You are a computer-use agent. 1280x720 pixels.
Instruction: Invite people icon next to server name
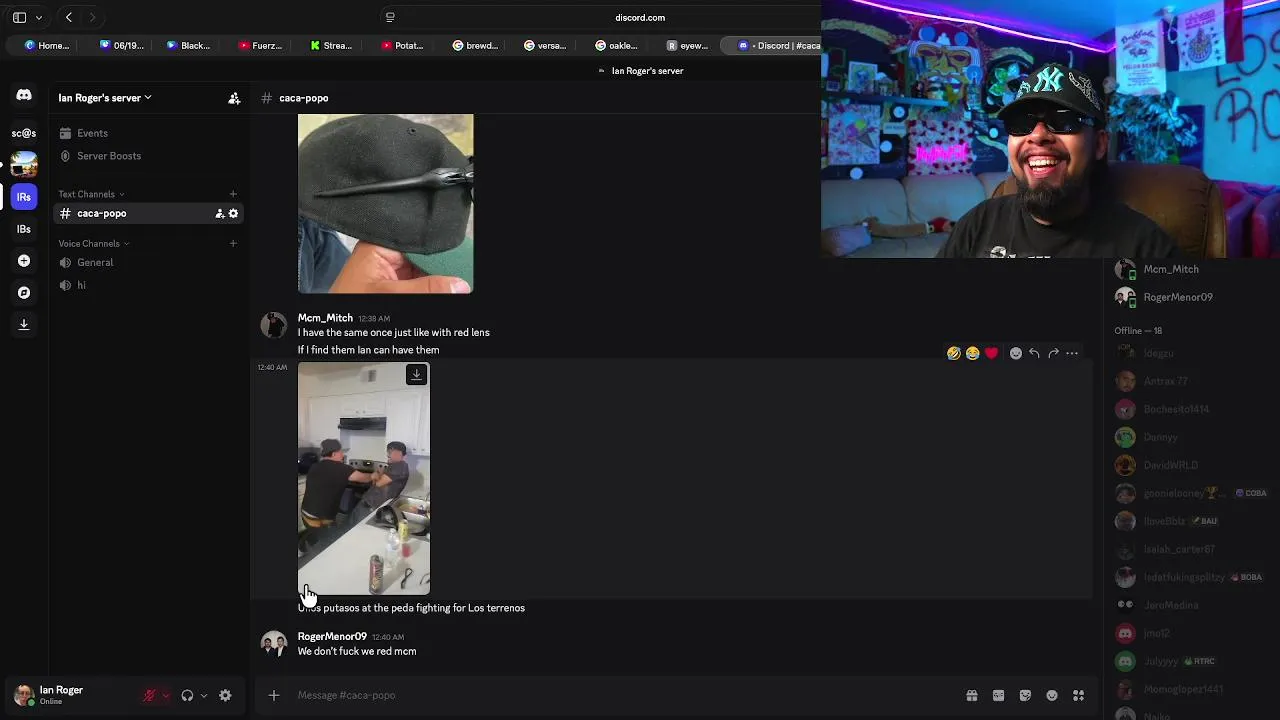click(234, 98)
